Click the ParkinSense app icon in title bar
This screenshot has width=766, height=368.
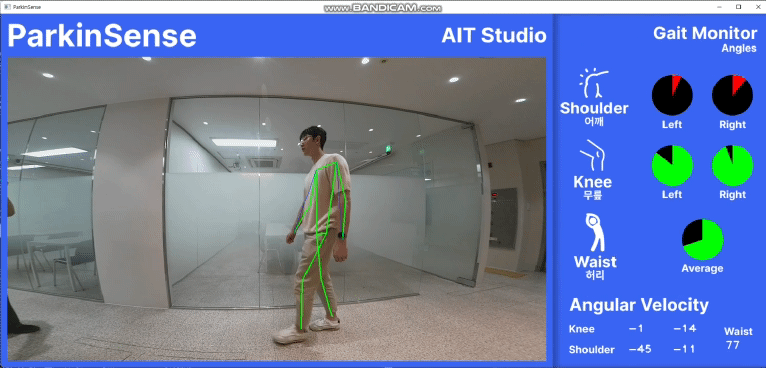[x=7, y=7]
